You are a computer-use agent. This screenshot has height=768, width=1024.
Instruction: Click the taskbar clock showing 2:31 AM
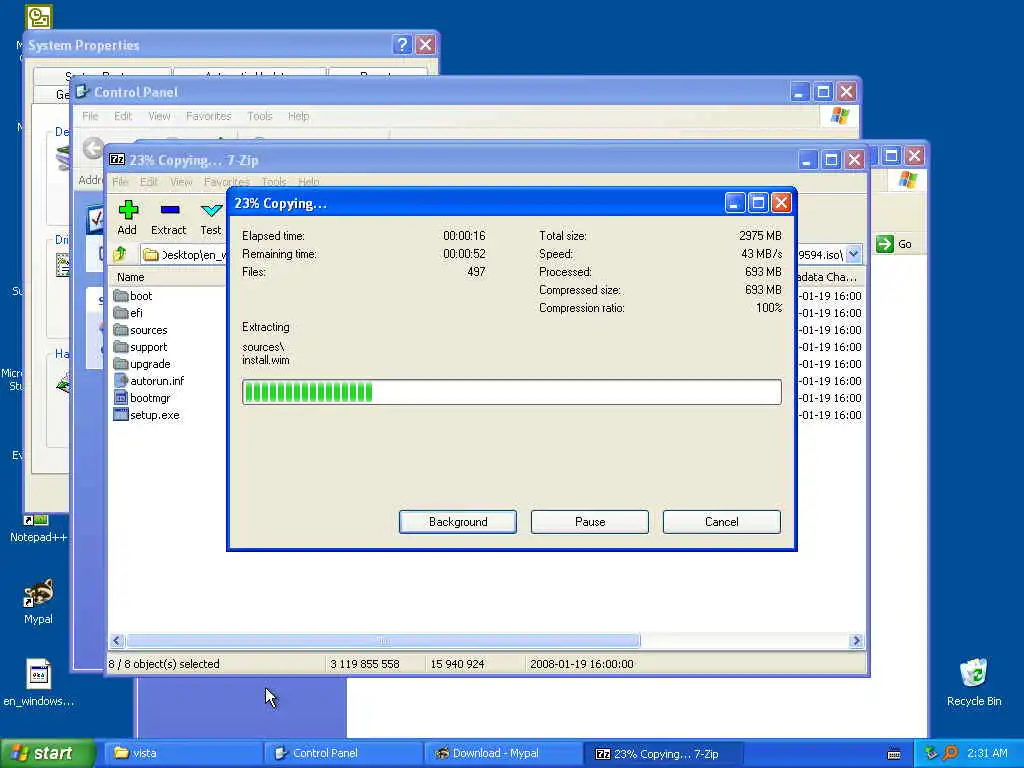[987, 753]
